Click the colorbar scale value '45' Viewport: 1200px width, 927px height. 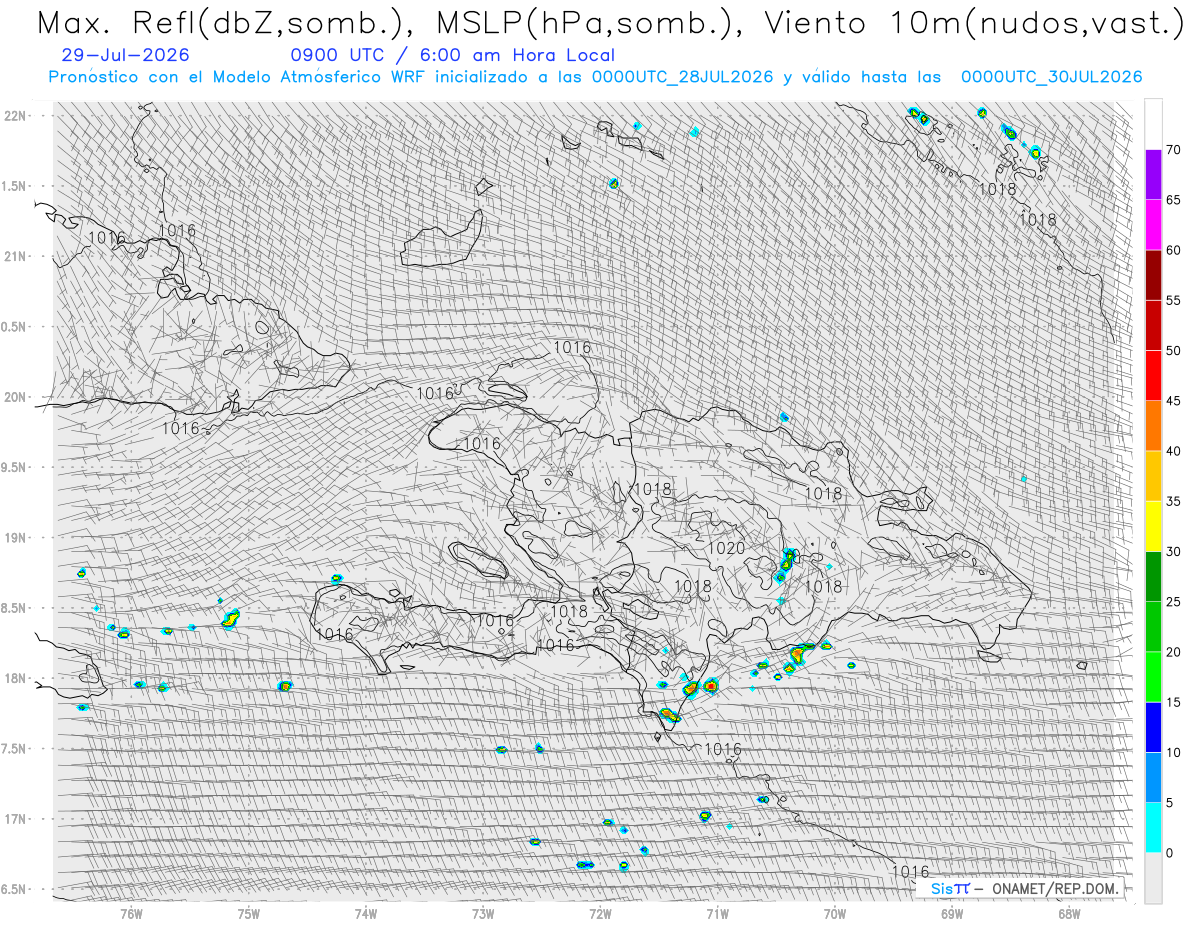(1173, 401)
